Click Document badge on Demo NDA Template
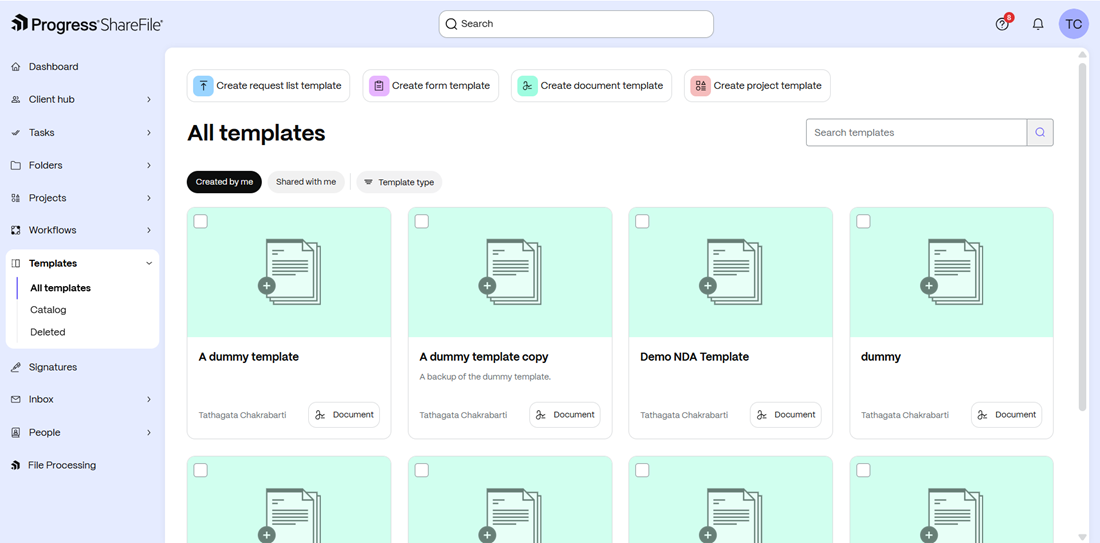 [x=786, y=415]
